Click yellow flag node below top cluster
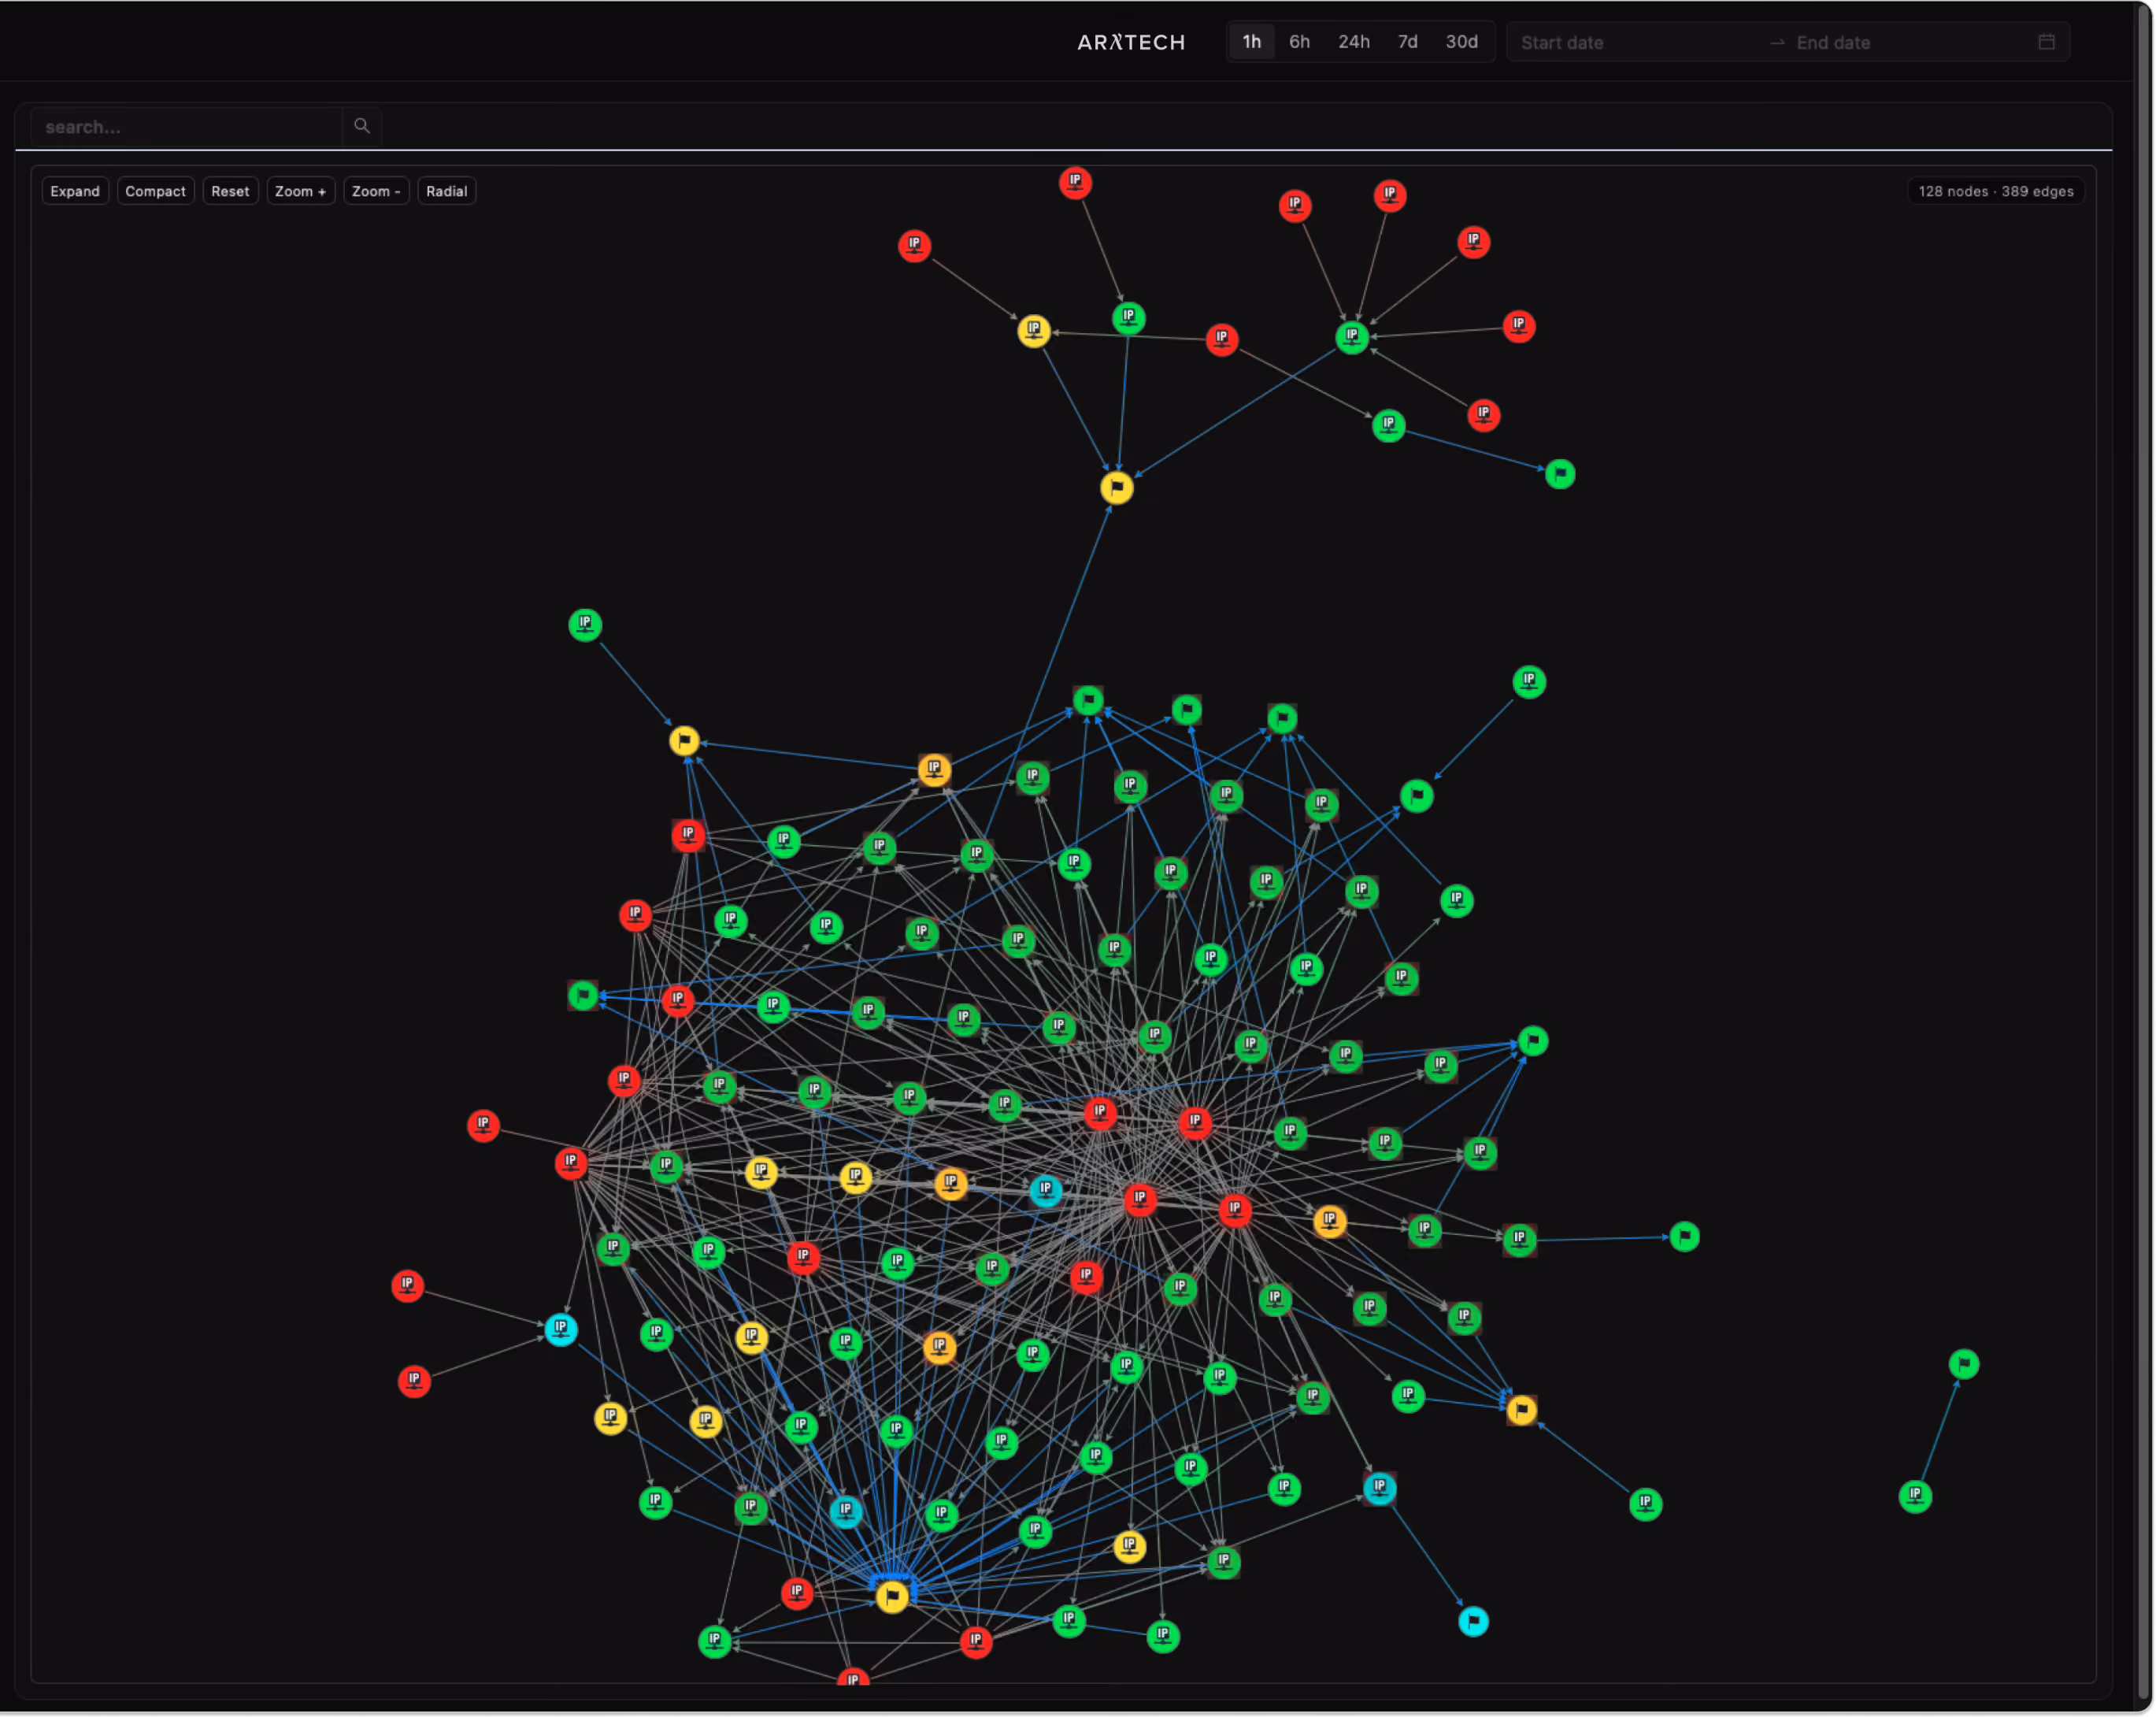This screenshot has height=1717, width=2156. click(x=1117, y=487)
